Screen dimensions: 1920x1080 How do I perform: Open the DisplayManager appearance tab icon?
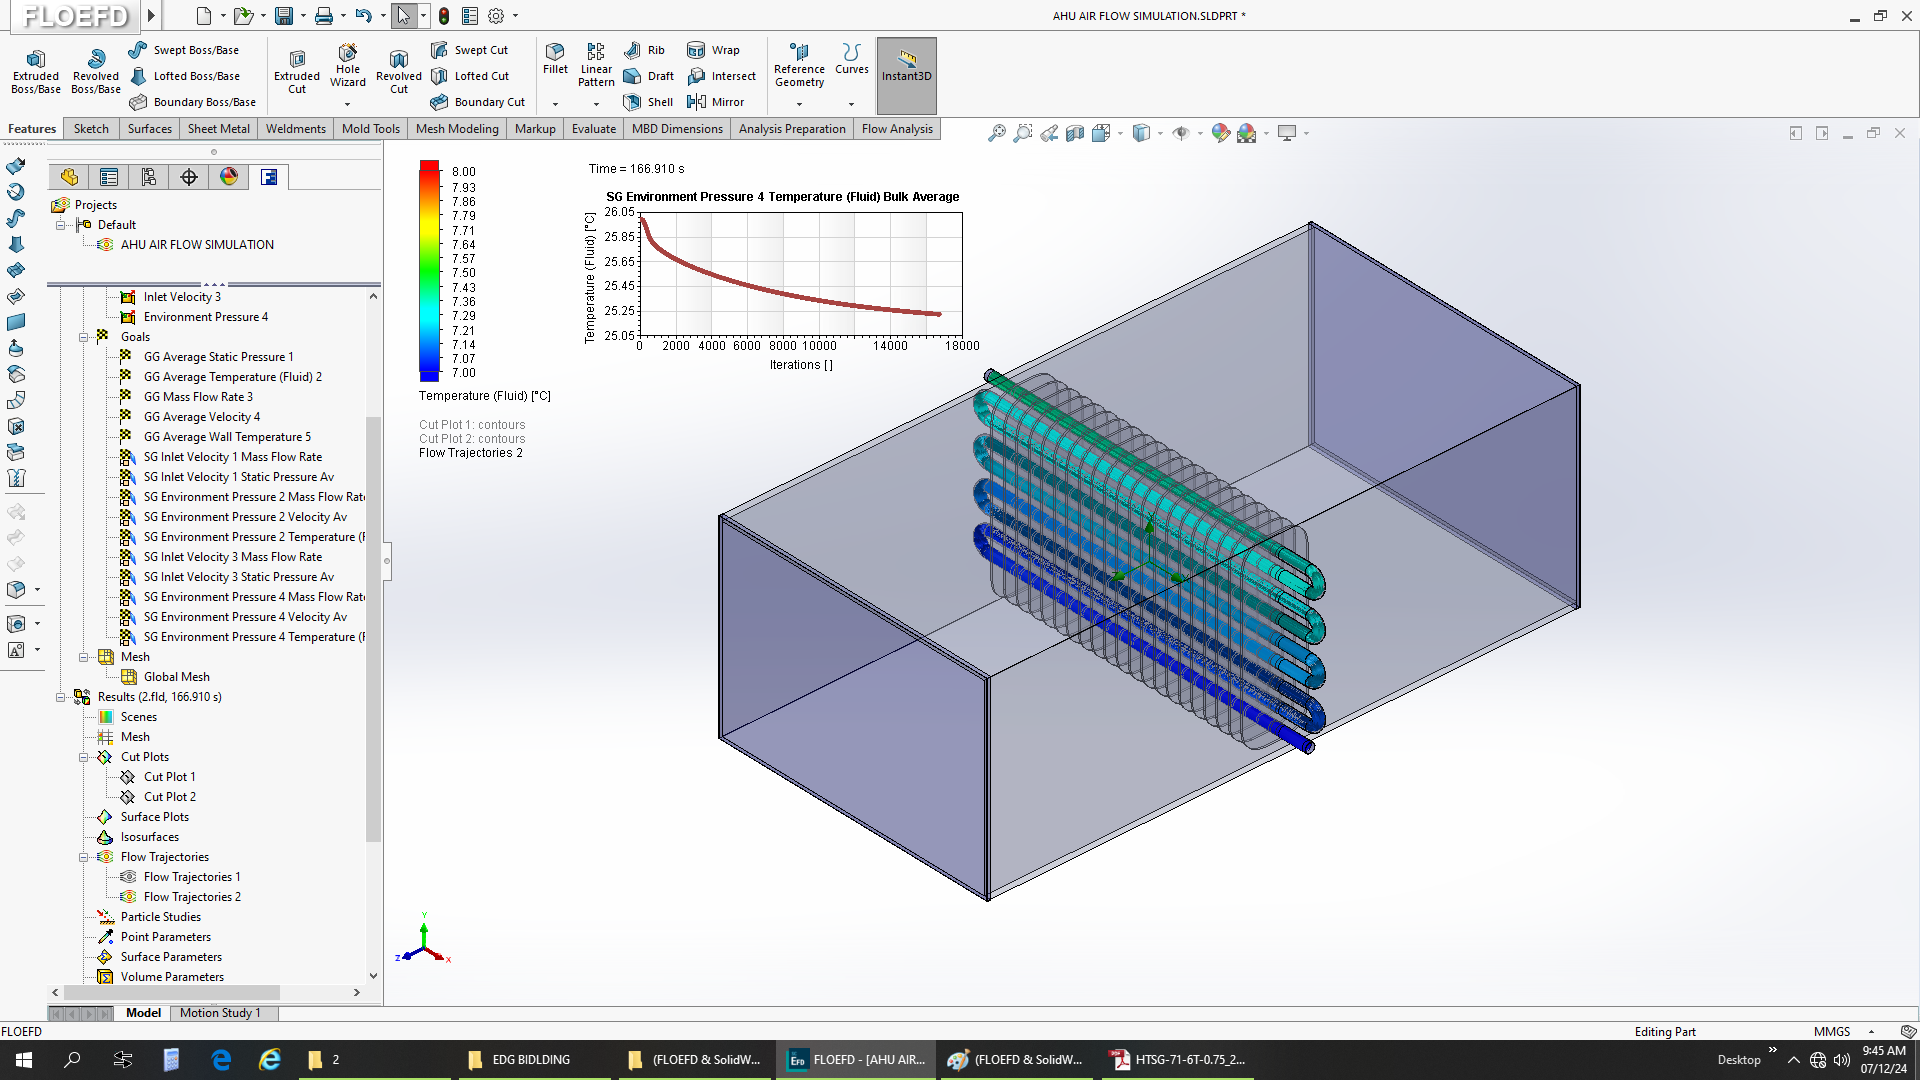pyautogui.click(x=229, y=177)
